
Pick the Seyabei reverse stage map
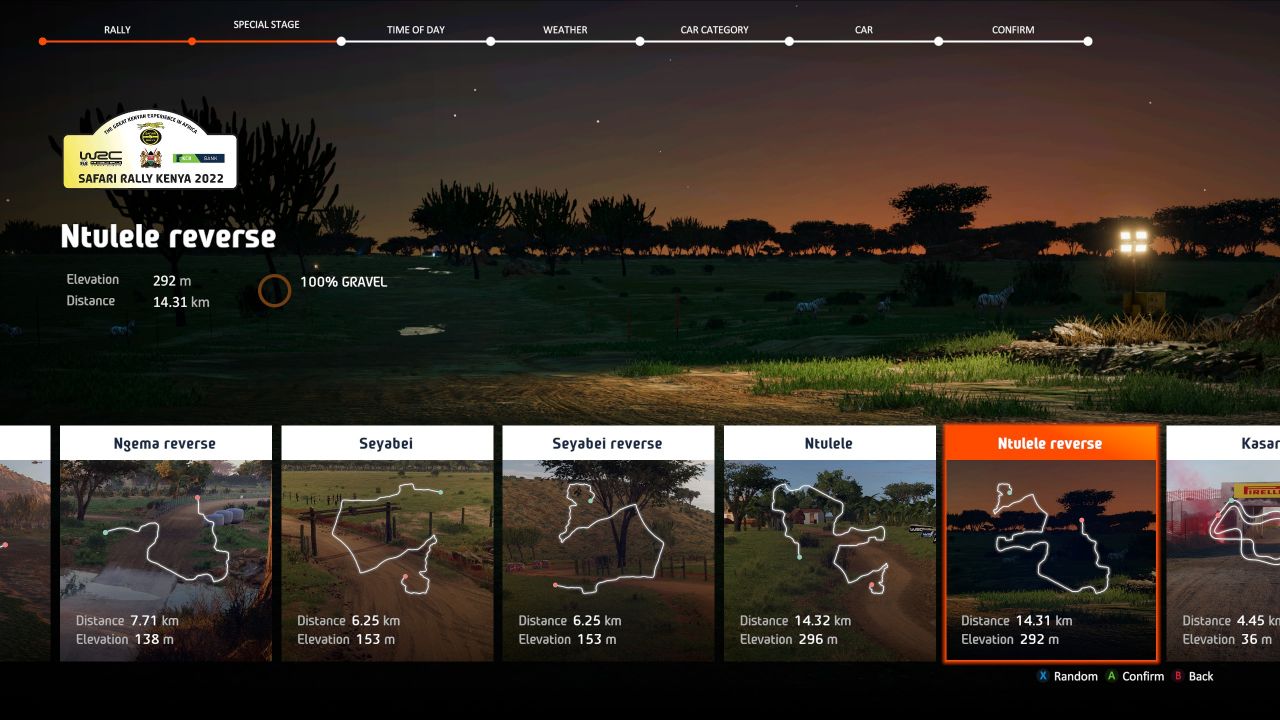pyautogui.click(x=608, y=545)
